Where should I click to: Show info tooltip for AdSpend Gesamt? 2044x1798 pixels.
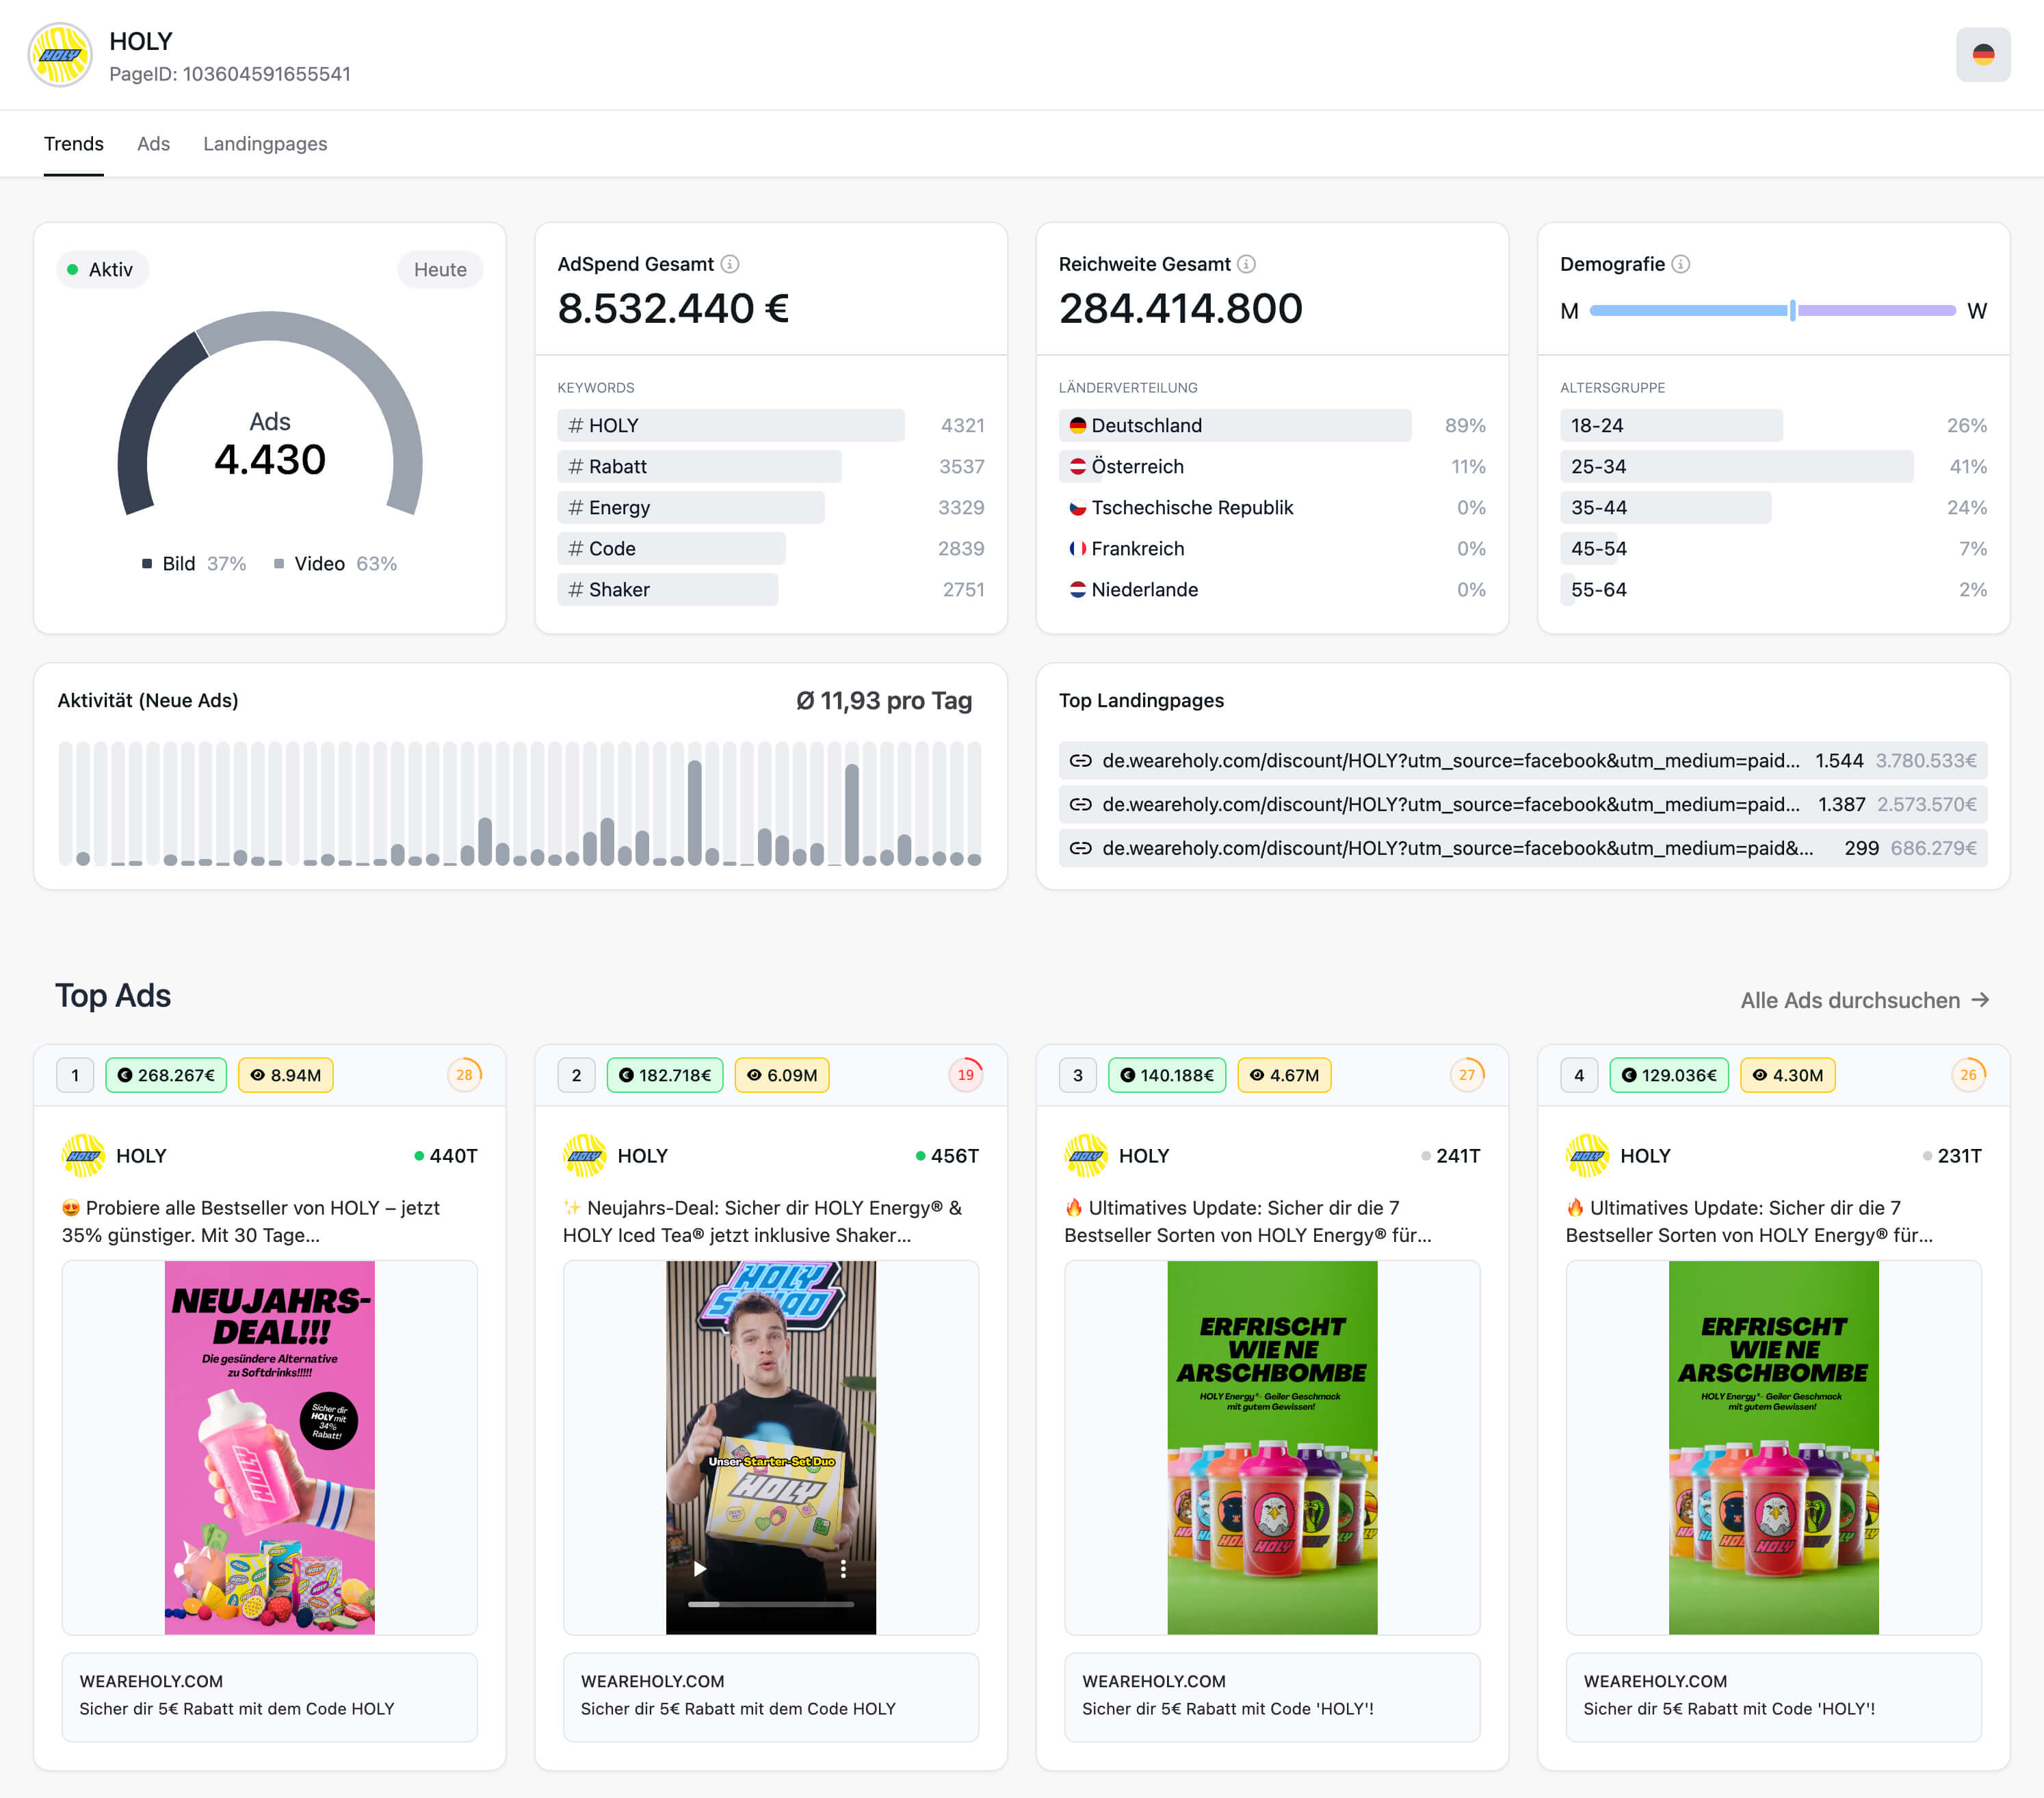730,264
